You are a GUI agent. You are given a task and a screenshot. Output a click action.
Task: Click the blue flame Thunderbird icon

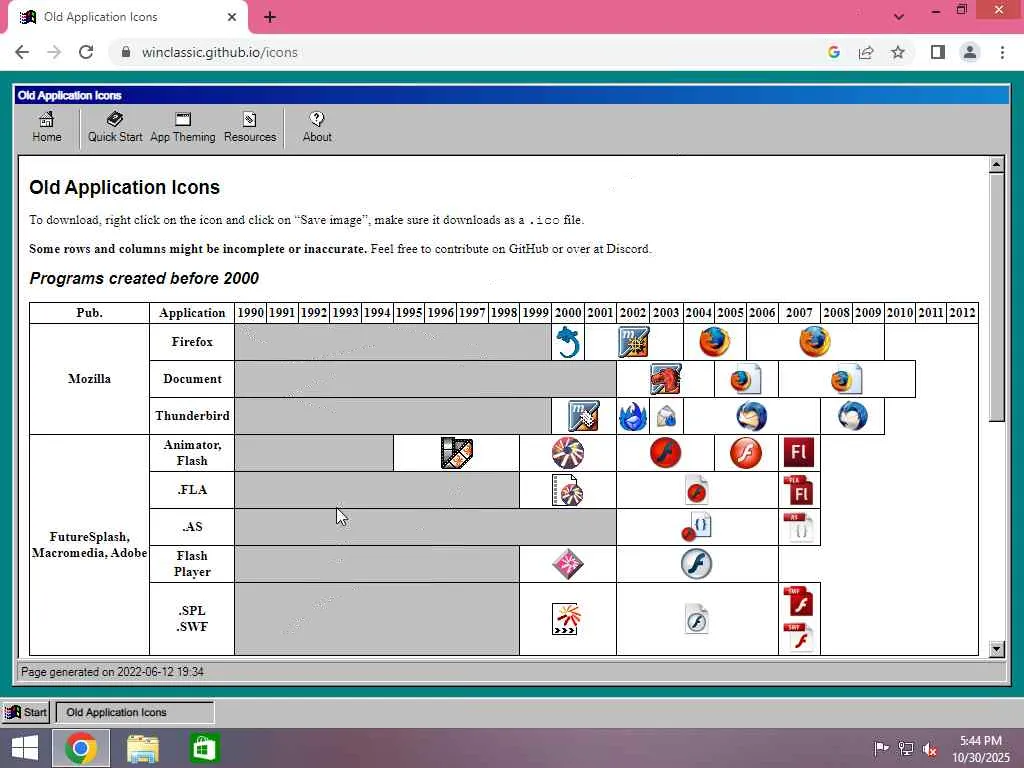click(633, 417)
